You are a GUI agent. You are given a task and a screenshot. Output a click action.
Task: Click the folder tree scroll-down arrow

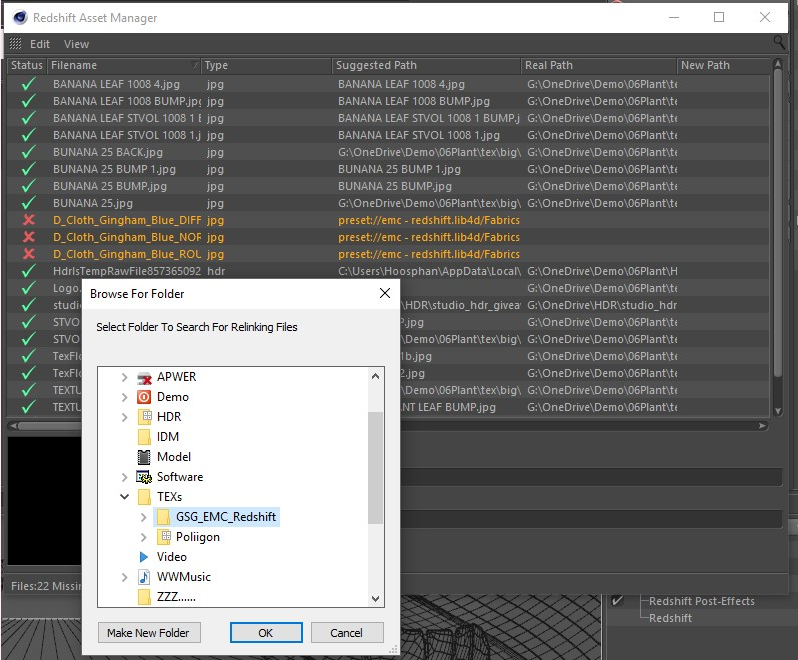point(375,598)
